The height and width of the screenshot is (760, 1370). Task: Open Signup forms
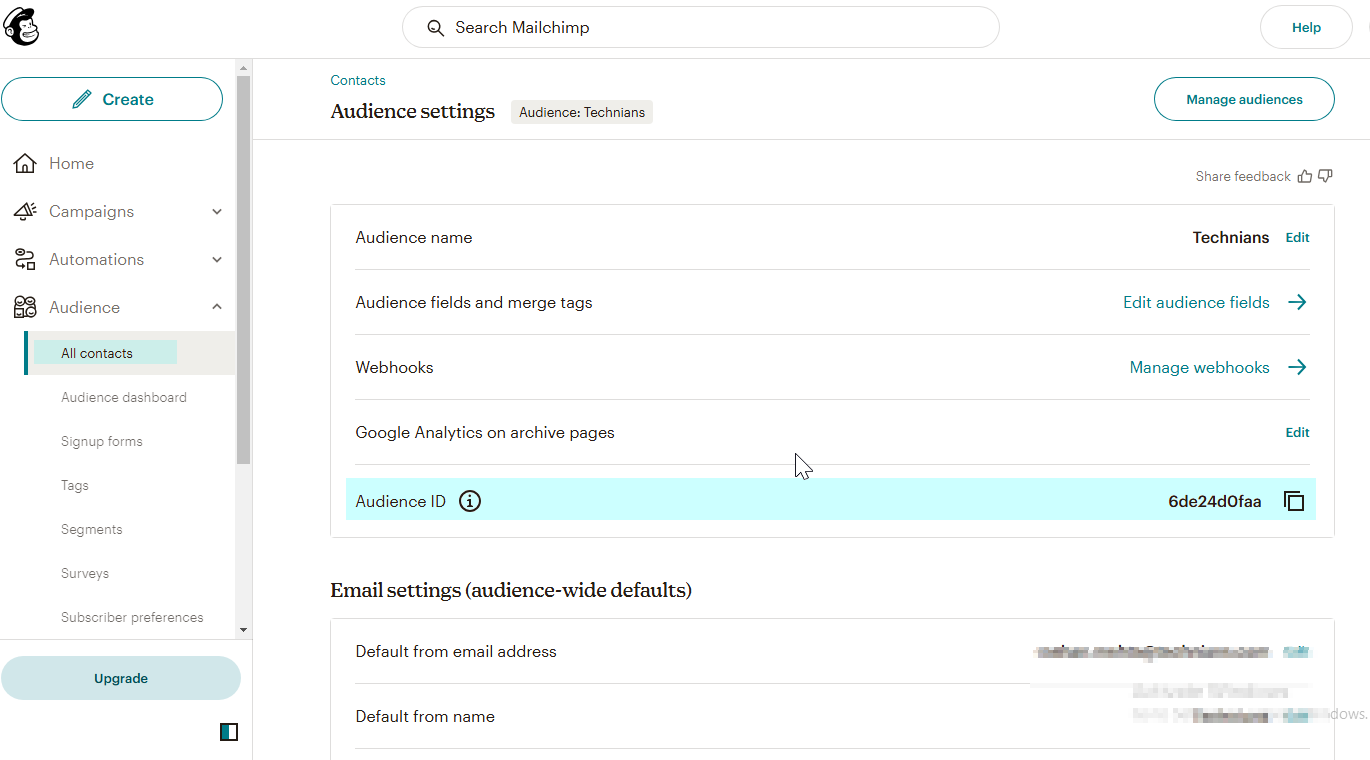(102, 441)
